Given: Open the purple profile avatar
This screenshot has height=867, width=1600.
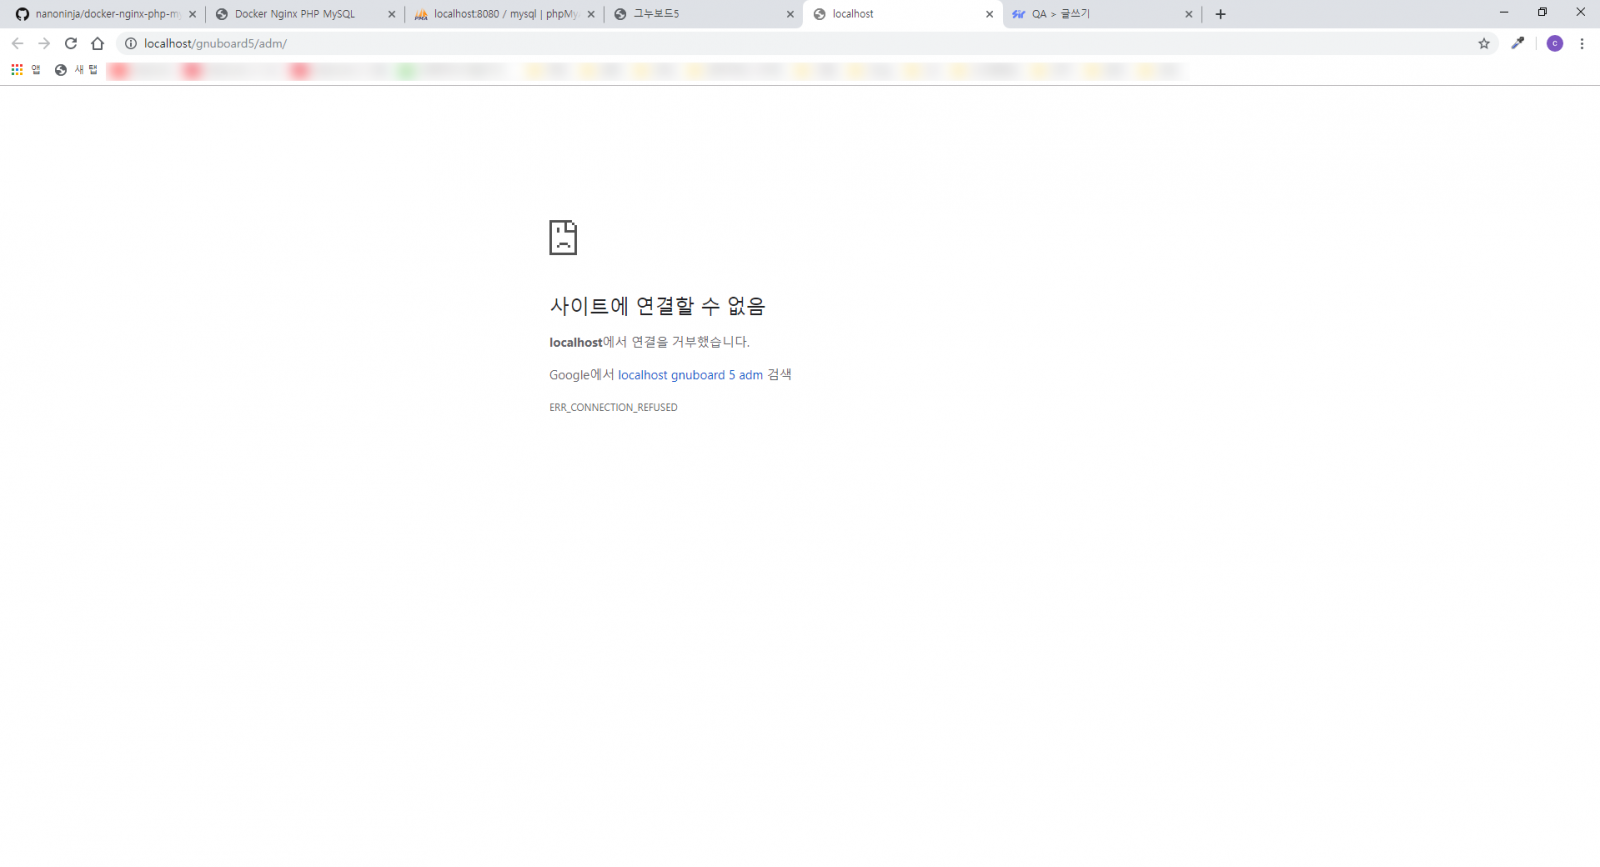Looking at the screenshot, I should click(1555, 43).
